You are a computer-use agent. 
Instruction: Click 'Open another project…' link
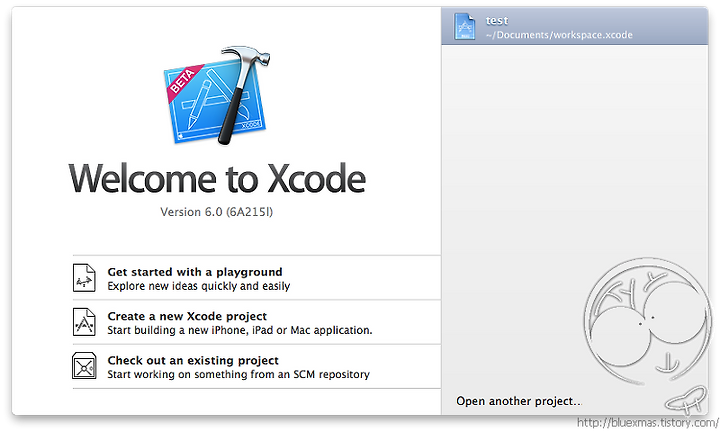(x=519, y=401)
